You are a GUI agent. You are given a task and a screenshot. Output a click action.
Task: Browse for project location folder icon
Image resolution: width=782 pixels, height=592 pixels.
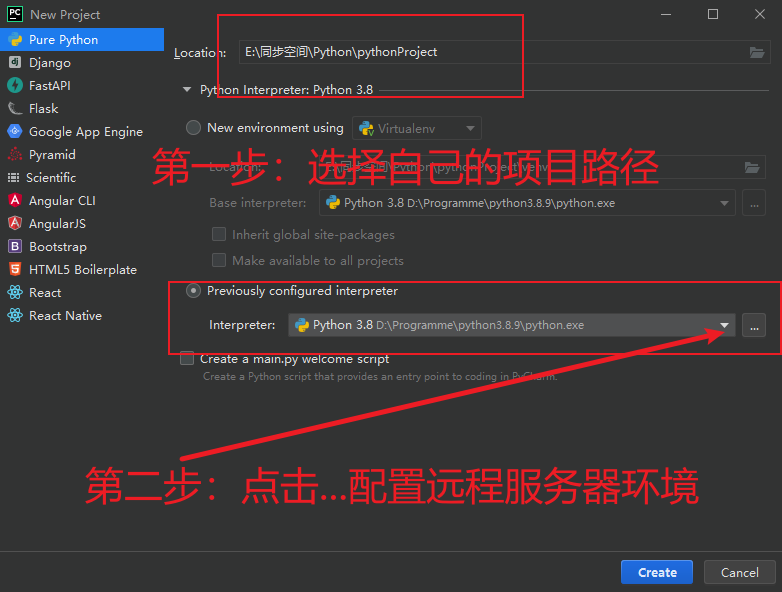pyautogui.click(x=757, y=52)
